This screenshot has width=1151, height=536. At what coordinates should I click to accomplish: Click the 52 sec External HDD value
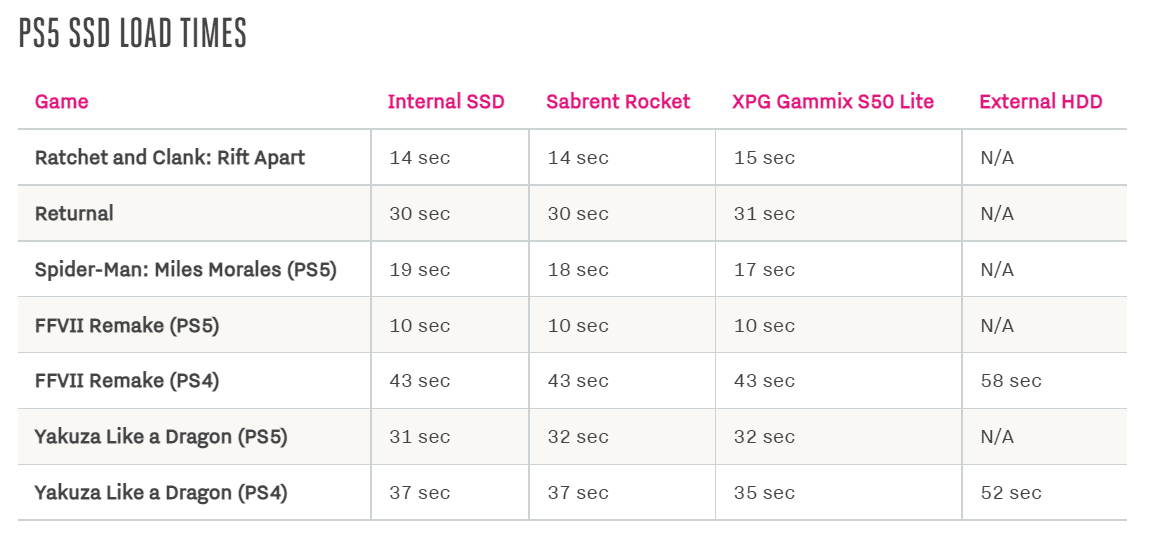point(1010,492)
